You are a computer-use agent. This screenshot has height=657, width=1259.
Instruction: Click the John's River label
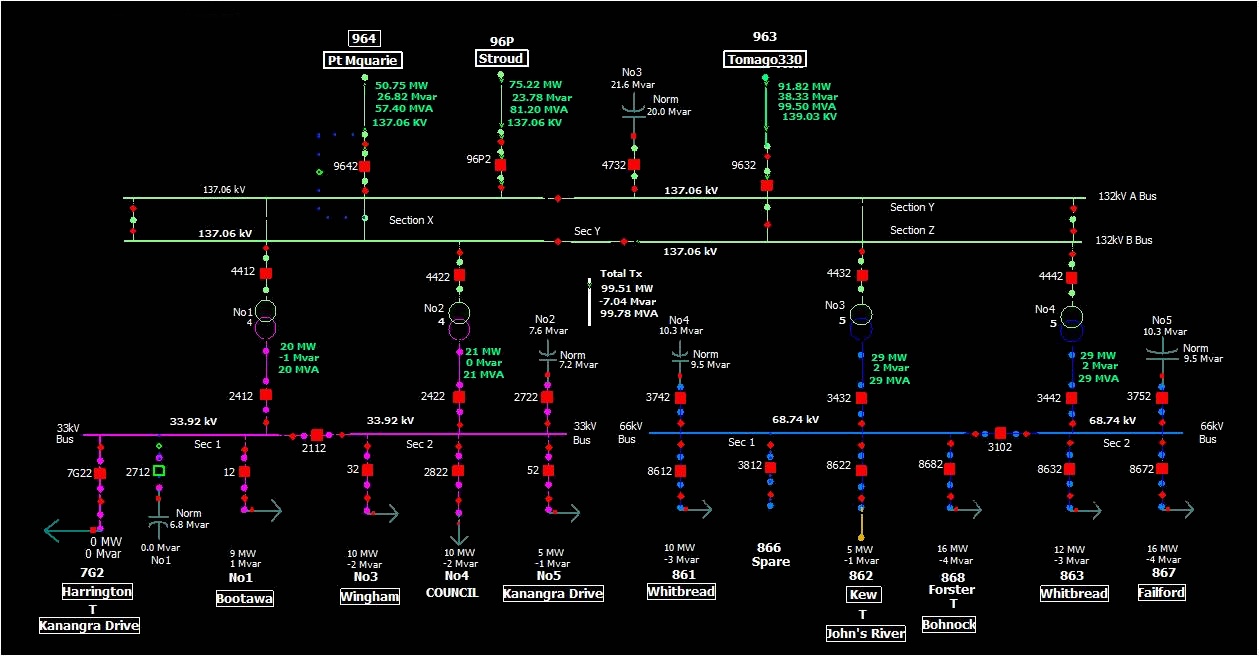click(865, 633)
